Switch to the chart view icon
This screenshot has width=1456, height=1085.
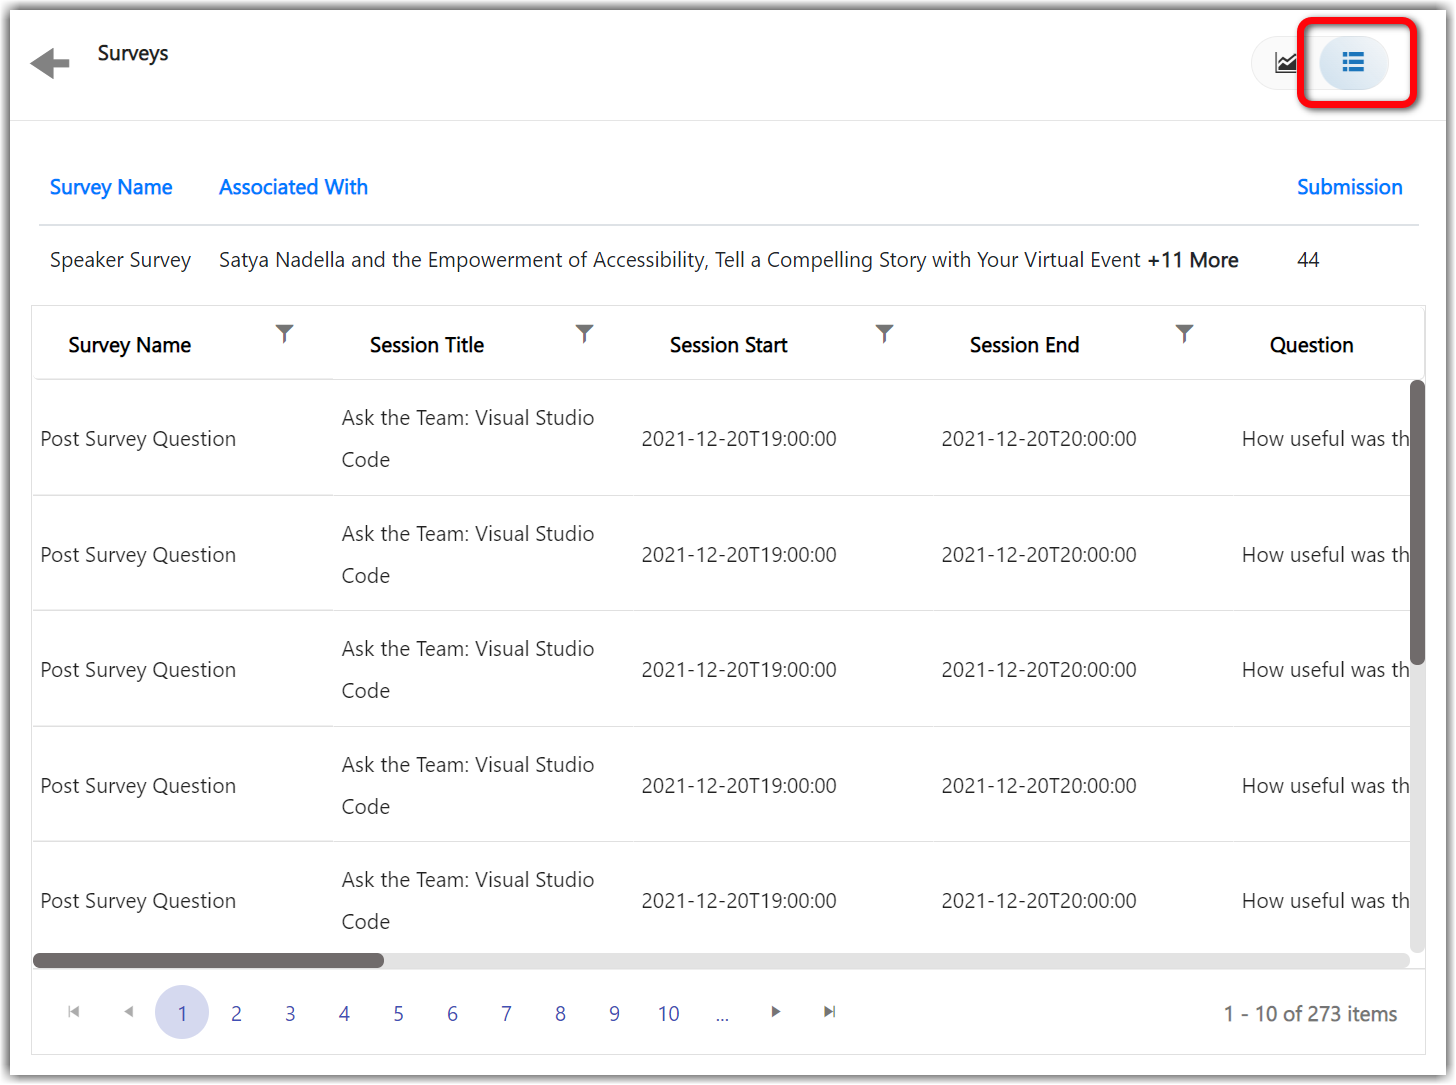(x=1285, y=63)
